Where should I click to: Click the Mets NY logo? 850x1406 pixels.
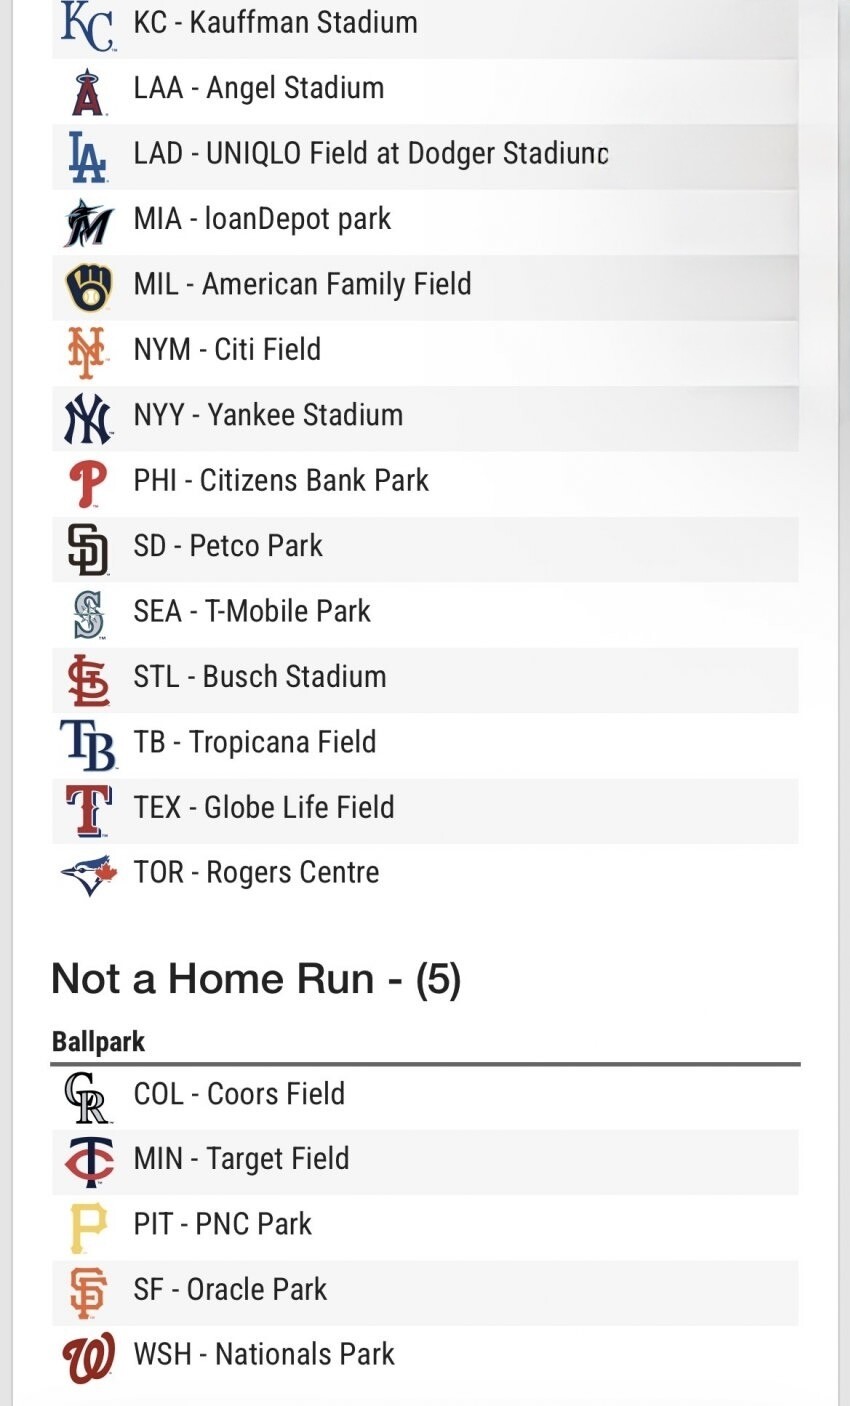point(86,352)
